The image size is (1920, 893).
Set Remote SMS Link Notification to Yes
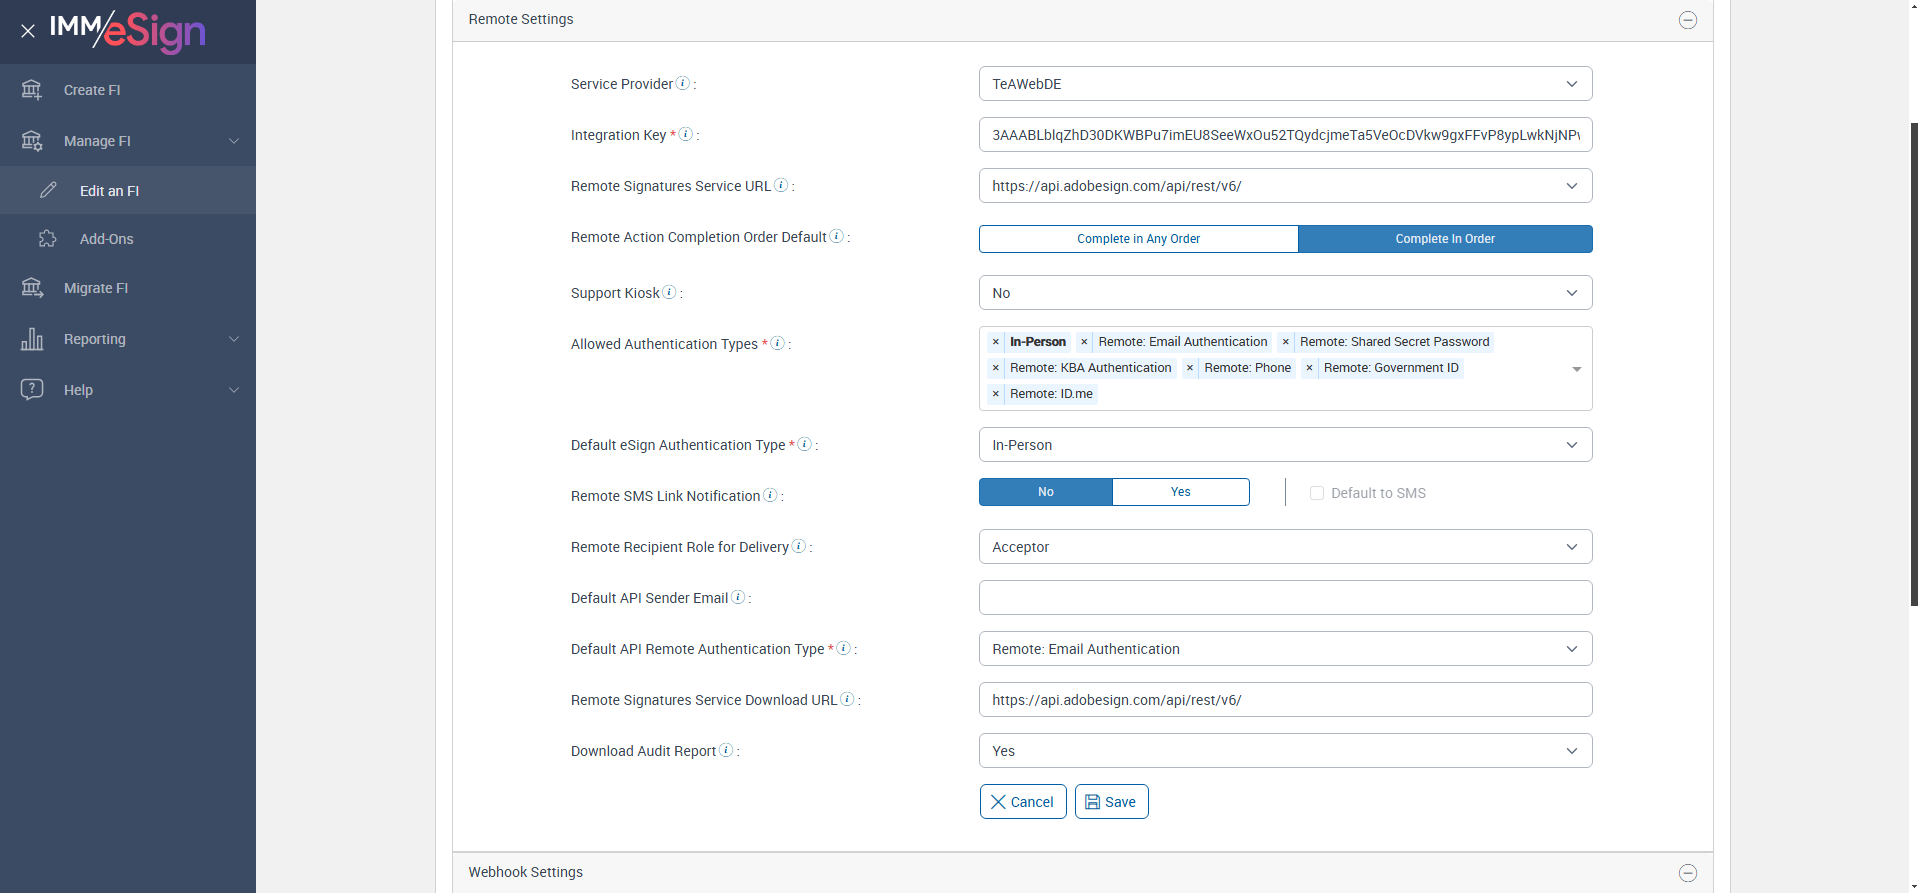[1180, 492]
